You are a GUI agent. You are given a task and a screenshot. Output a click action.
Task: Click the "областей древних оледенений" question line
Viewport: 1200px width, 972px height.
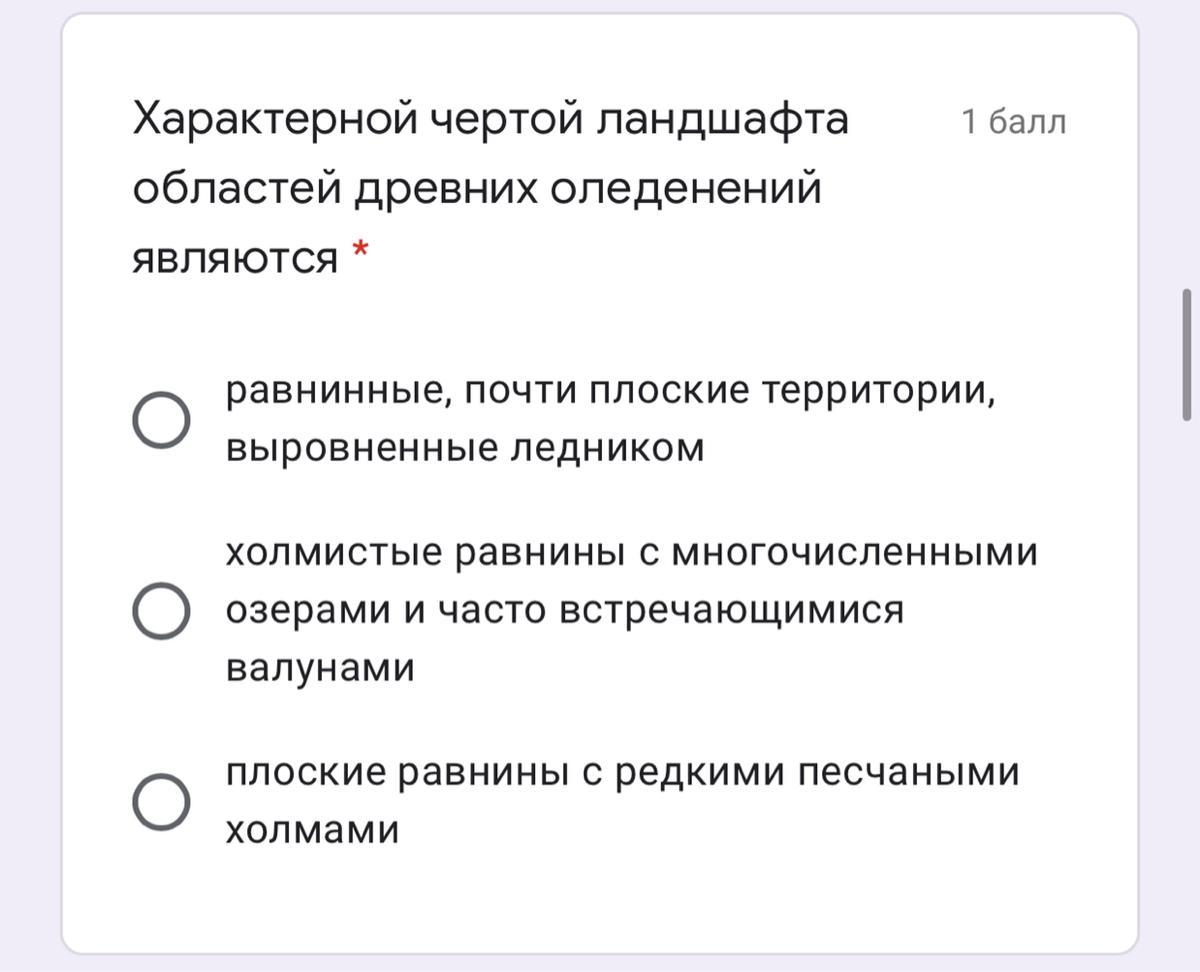477,188
